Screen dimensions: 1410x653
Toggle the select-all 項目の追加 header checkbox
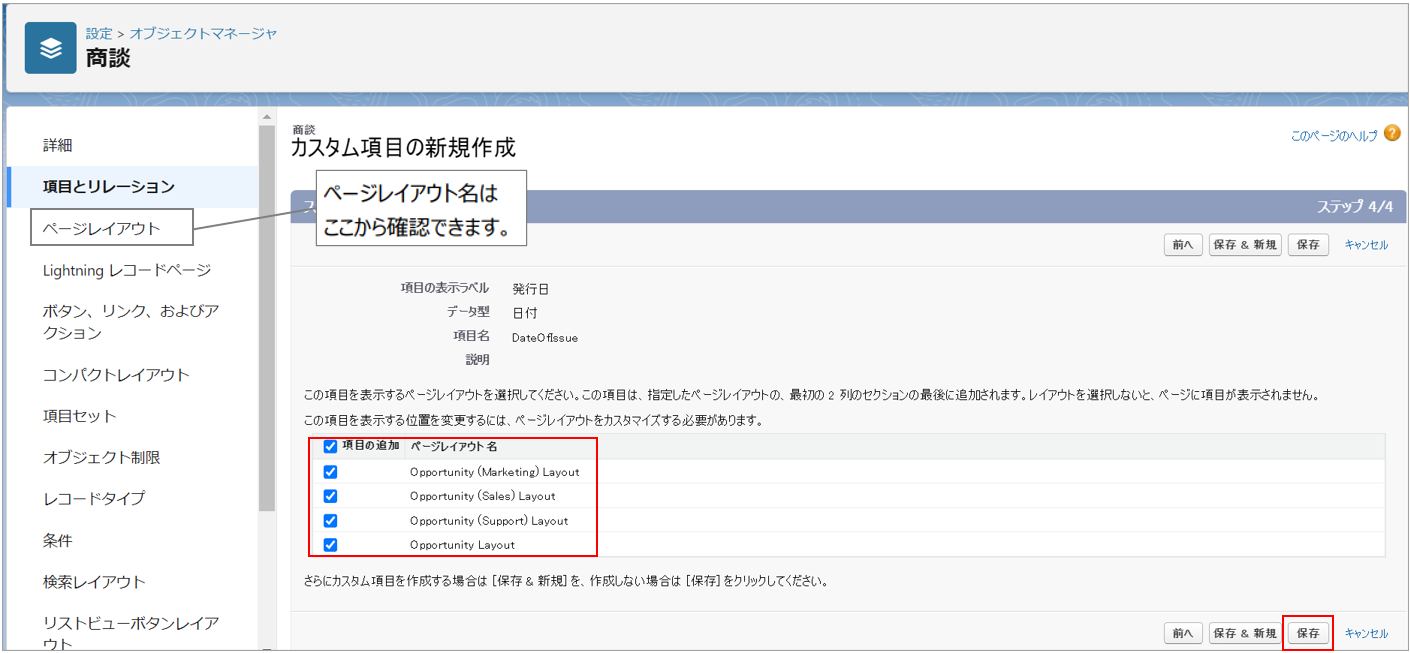[331, 447]
